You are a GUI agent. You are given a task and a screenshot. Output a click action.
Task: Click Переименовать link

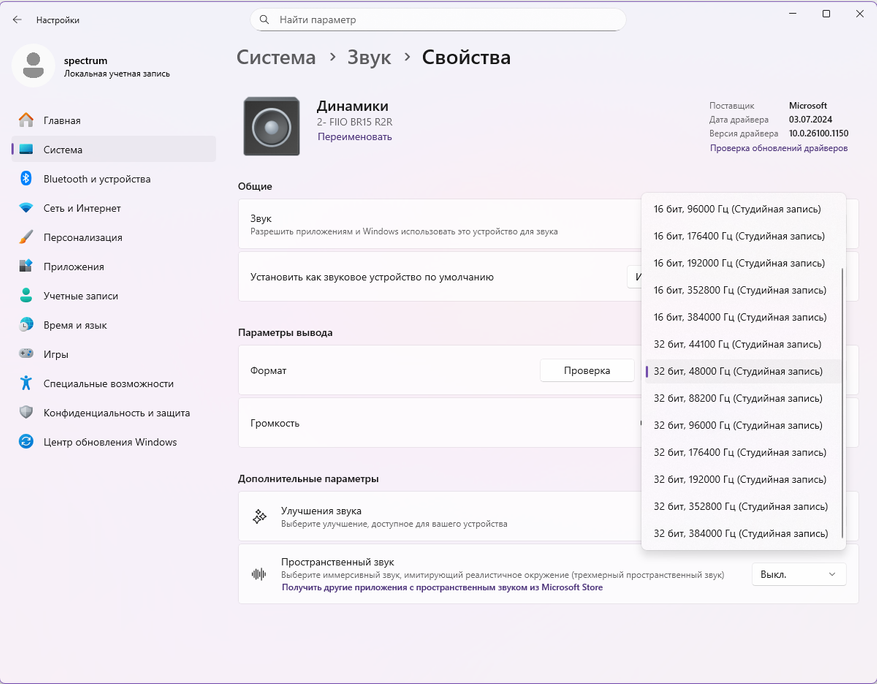(x=354, y=137)
